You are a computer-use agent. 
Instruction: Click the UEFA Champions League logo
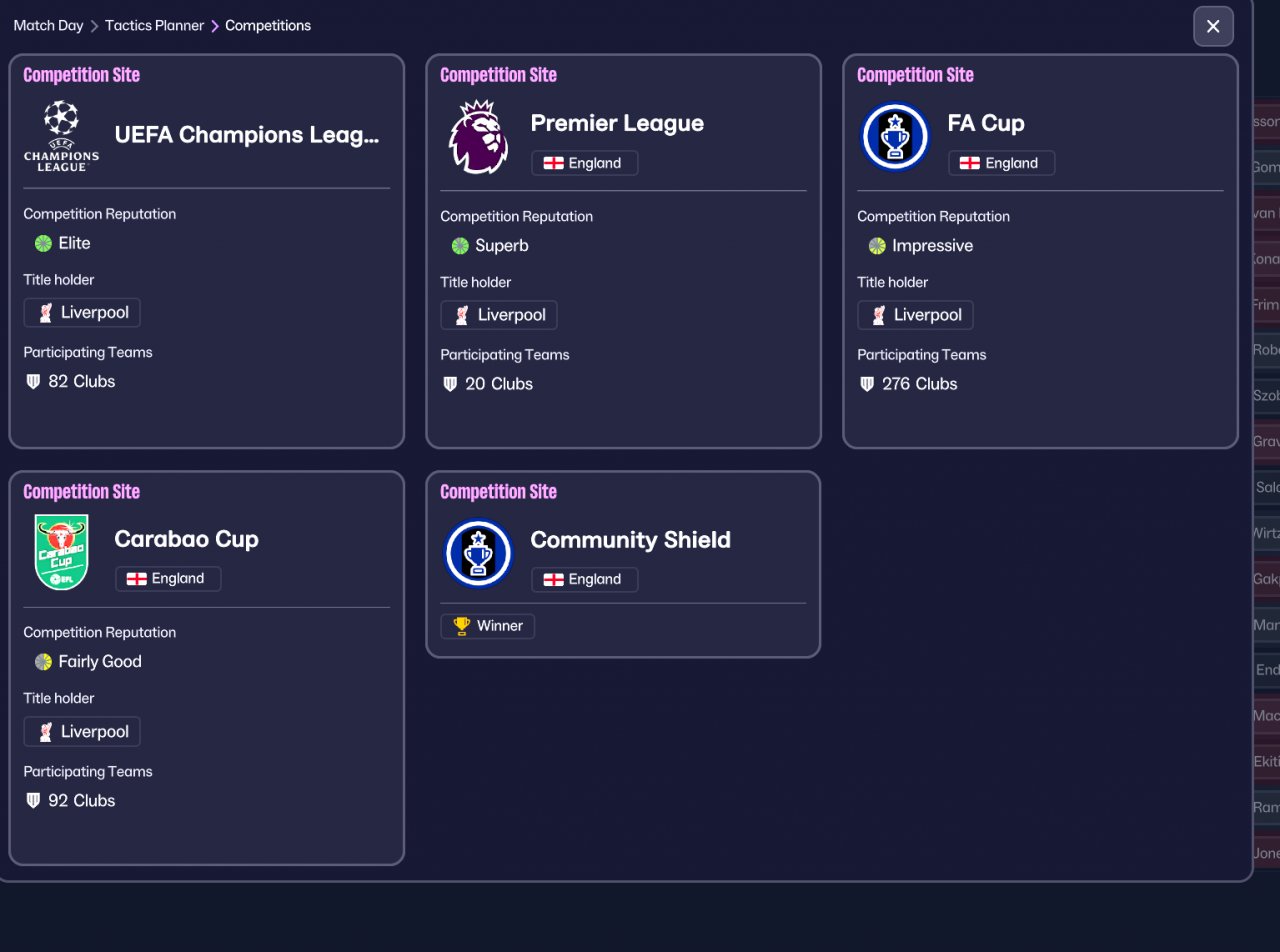tap(61, 136)
